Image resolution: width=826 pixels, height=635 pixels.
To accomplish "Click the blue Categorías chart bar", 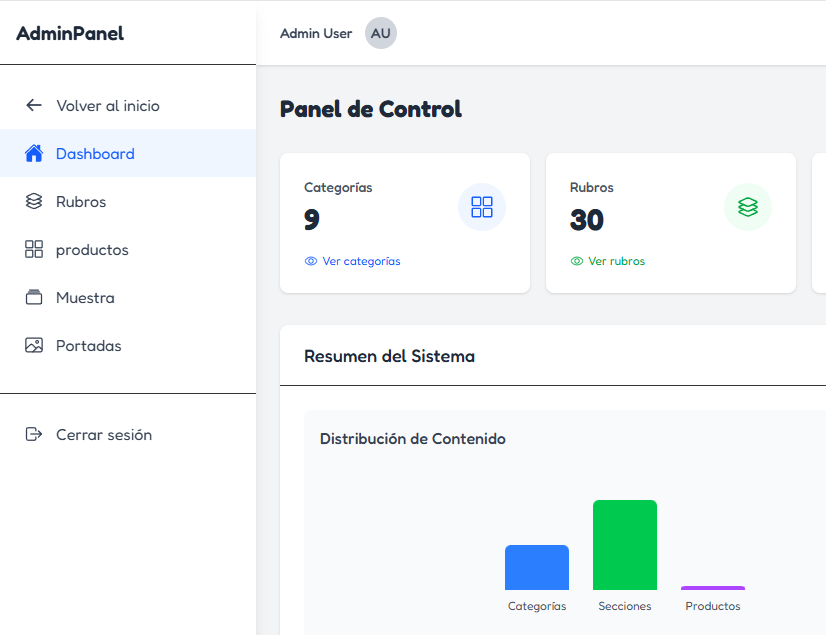I will click(x=537, y=568).
